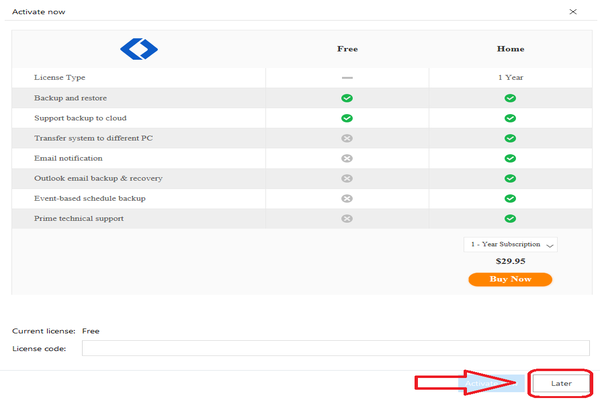Click green checkmark for Home Email notification
The image size is (600, 400).
pos(510,158)
